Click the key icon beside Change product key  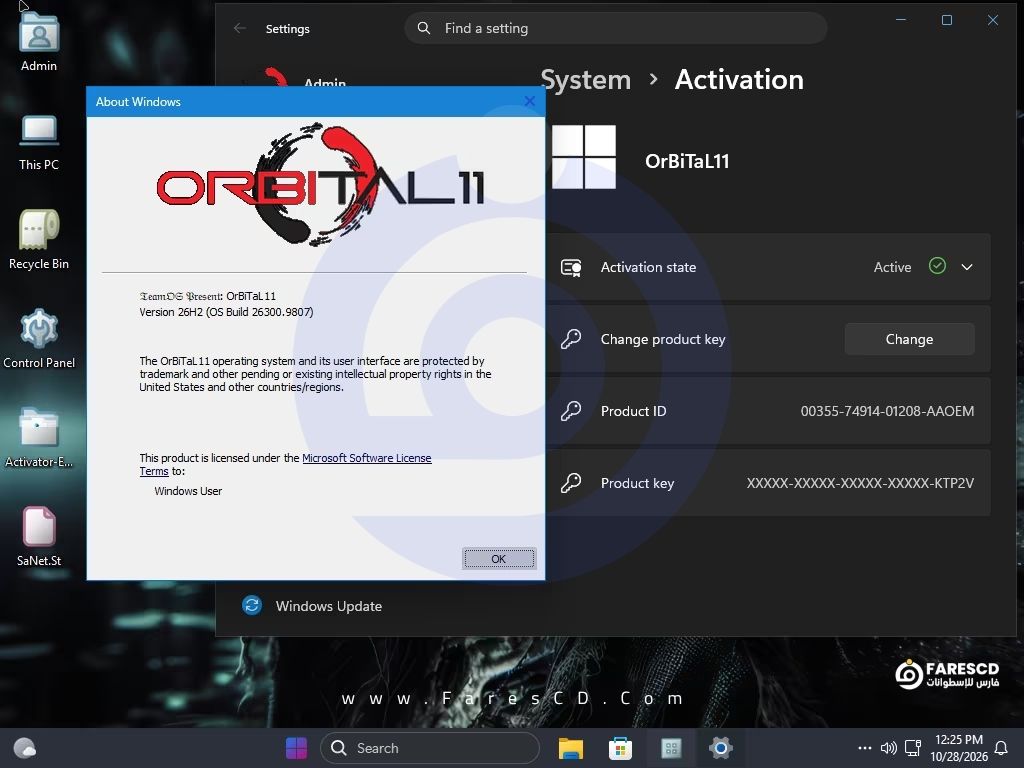tap(571, 339)
